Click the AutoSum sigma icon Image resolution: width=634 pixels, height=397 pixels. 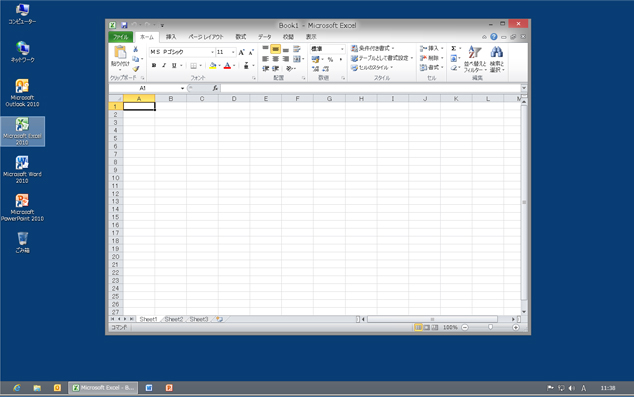coord(454,49)
